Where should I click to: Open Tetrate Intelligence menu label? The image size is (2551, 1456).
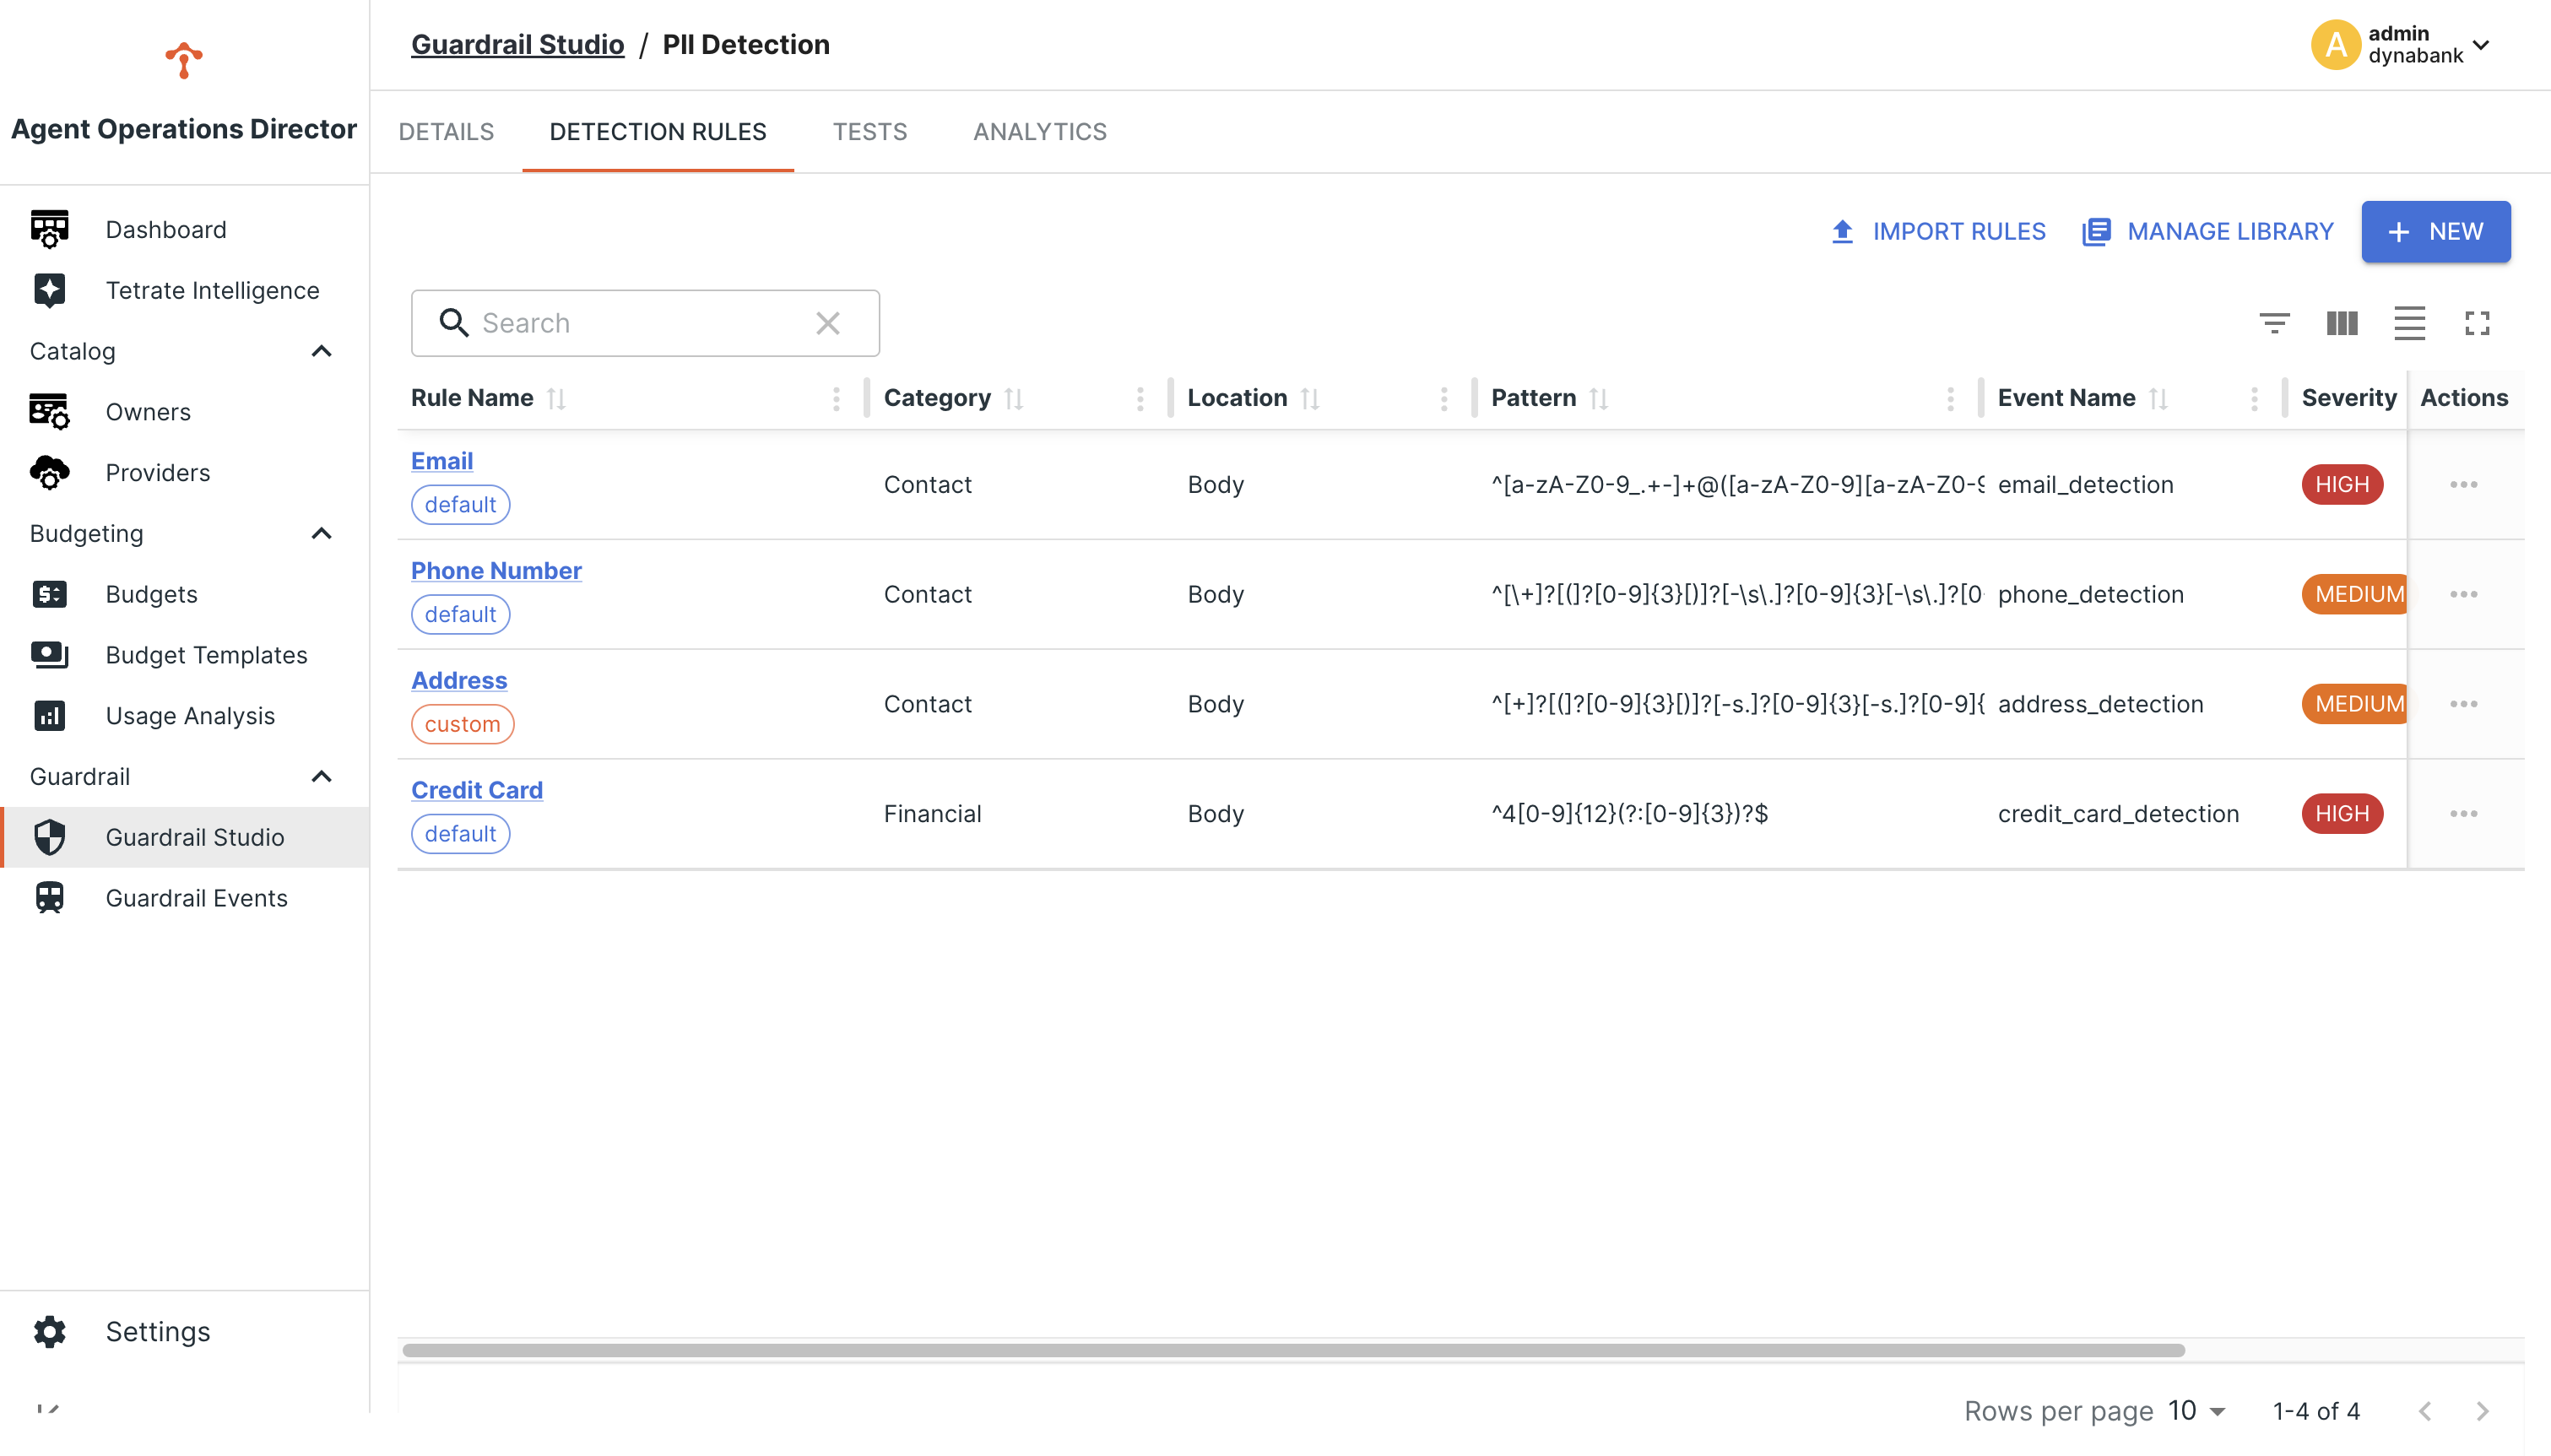pyautogui.click(x=212, y=290)
